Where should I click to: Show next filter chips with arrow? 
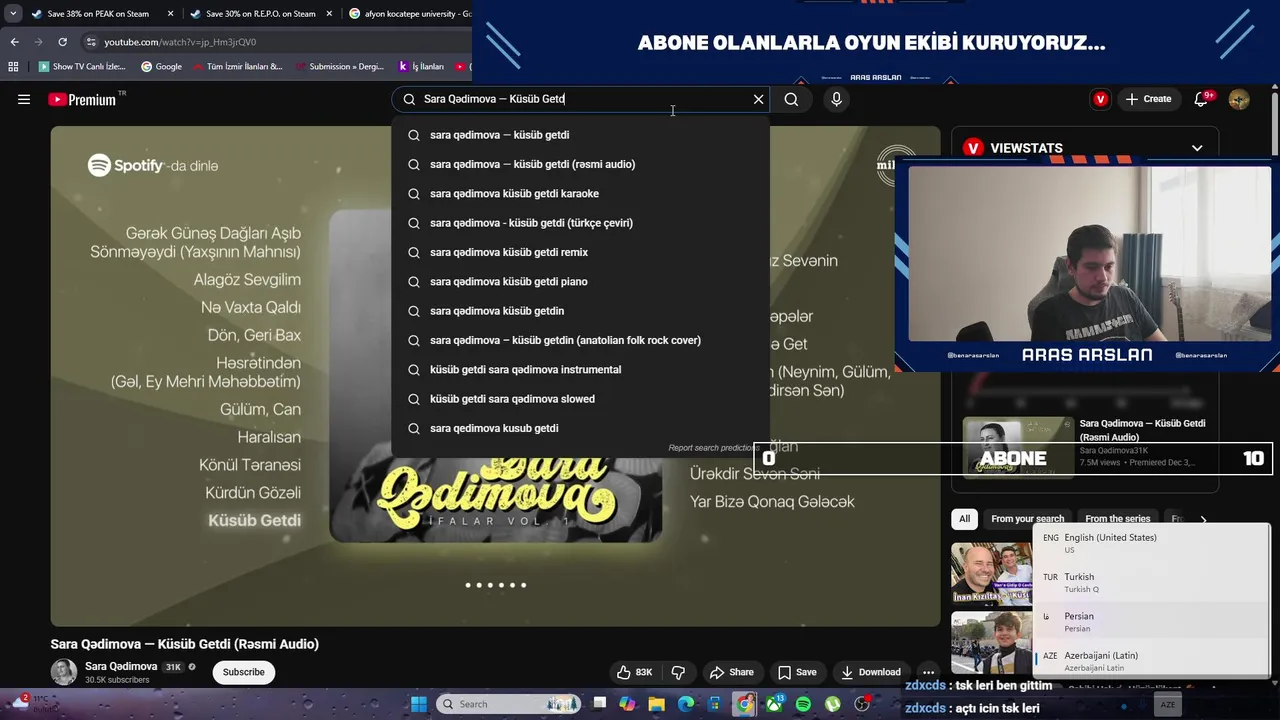tap(1203, 519)
